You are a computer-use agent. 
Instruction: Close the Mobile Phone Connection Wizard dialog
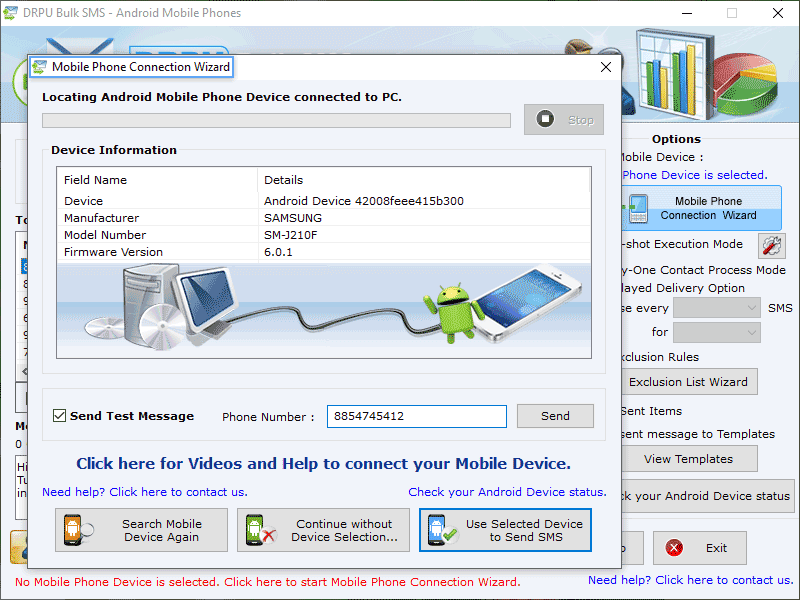tap(606, 67)
